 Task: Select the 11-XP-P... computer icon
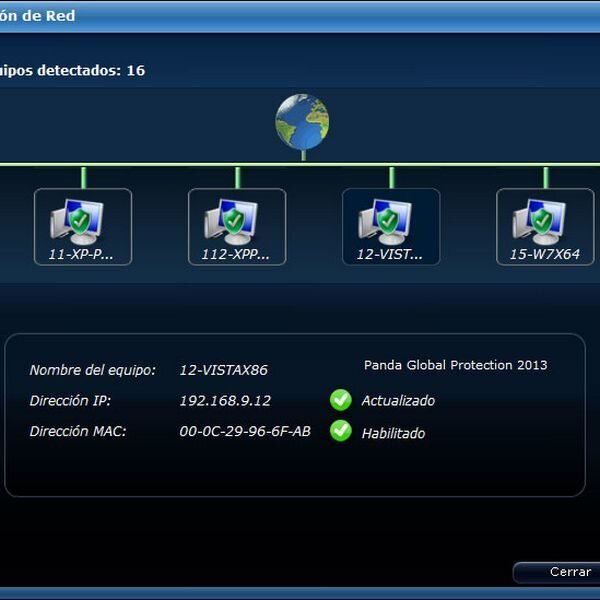tap(82, 226)
